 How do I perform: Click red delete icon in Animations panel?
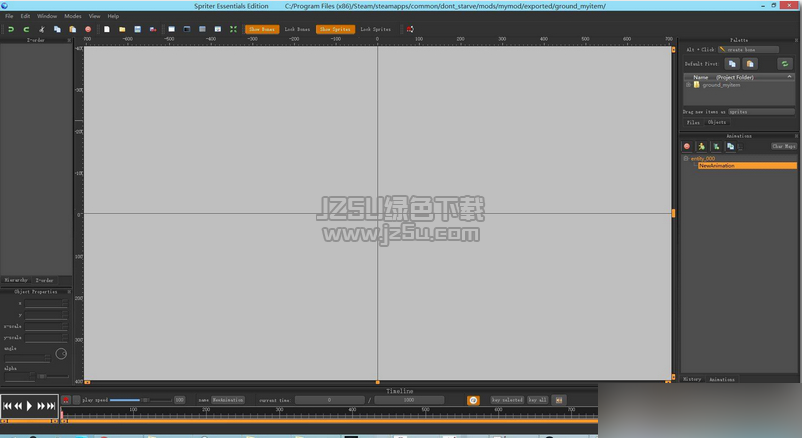coord(687,146)
